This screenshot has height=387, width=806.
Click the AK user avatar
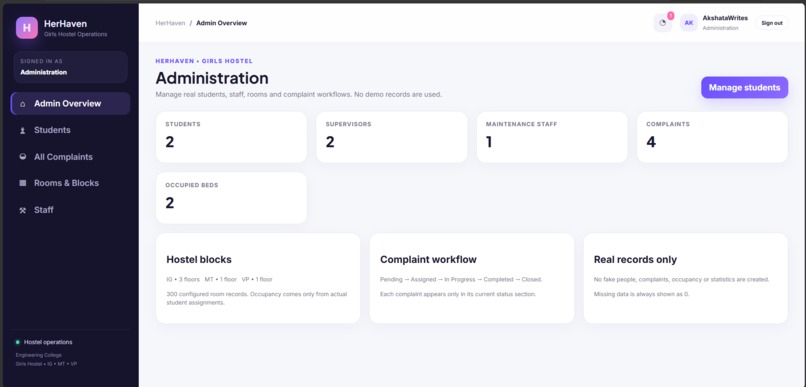click(689, 23)
